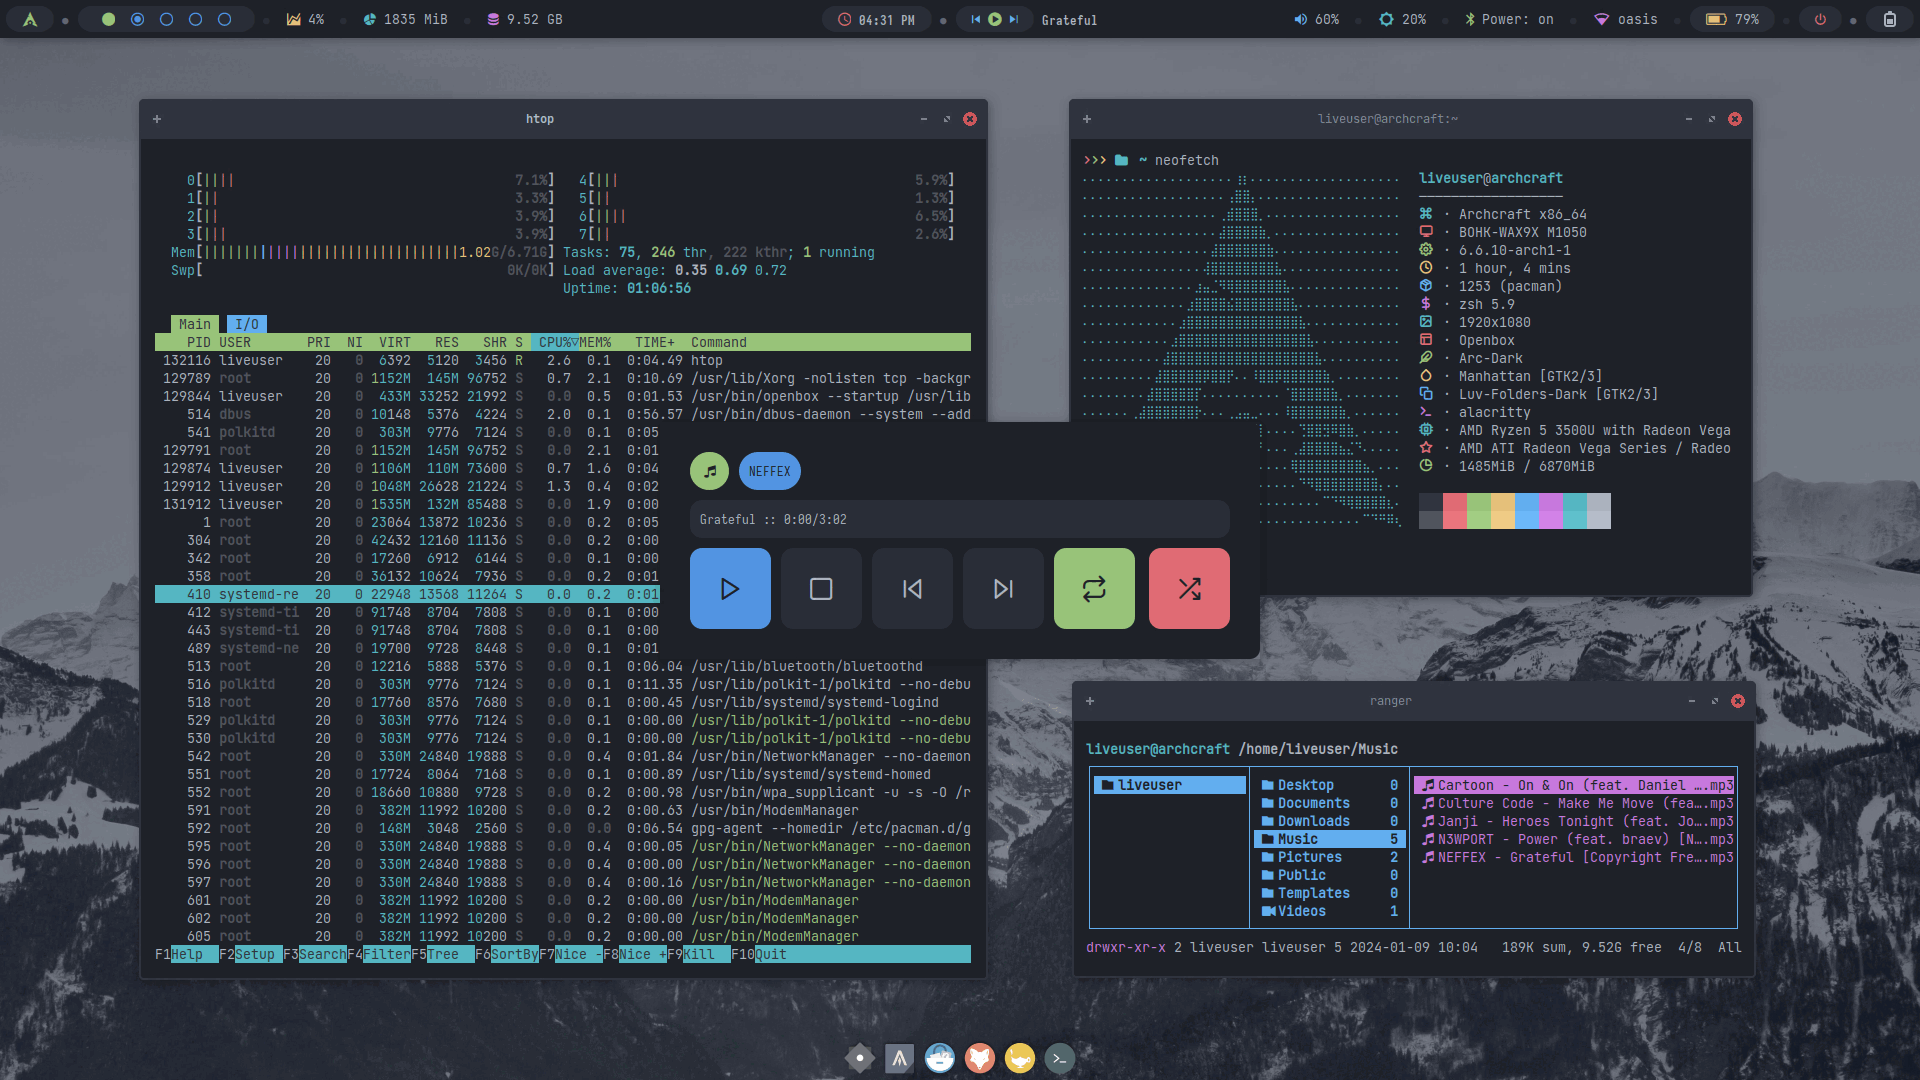Click the F6 SortBy button
Image resolution: width=1920 pixels, height=1080 pixels.
coord(514,954)
